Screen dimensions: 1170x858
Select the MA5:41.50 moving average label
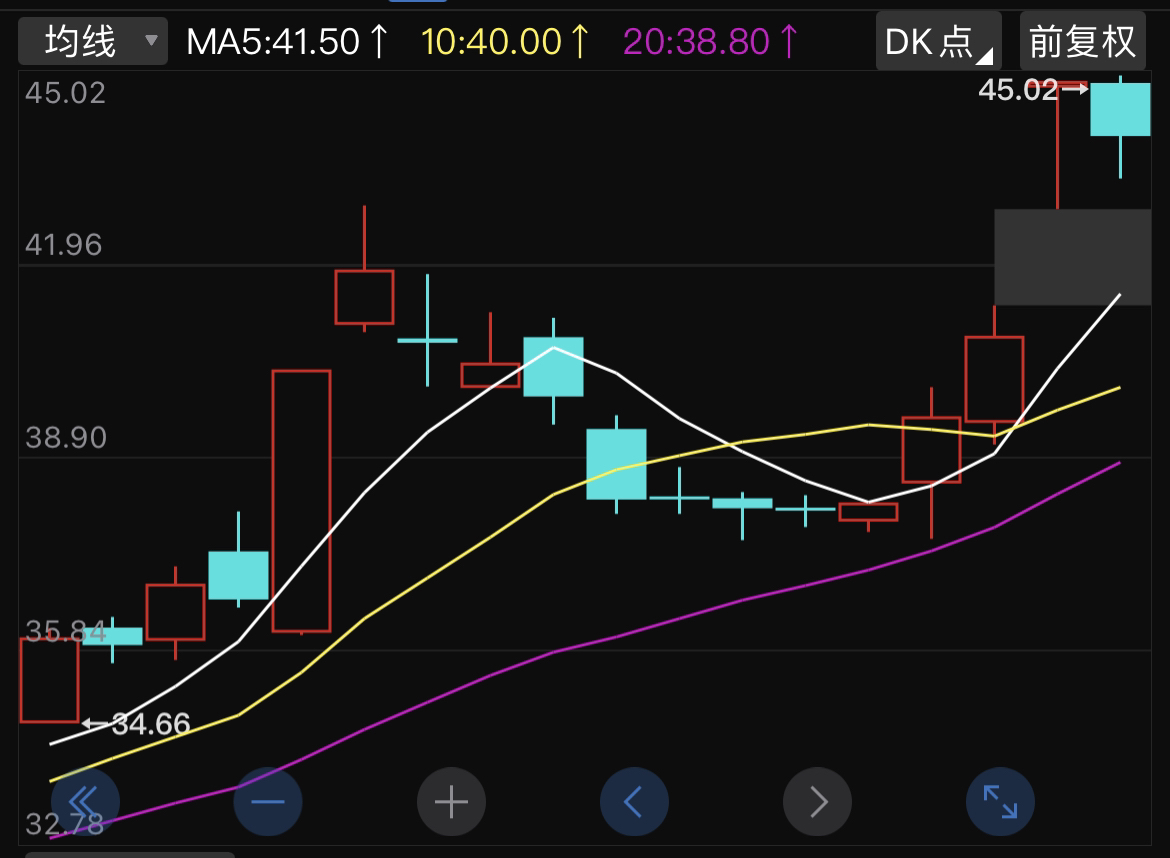(288, 41)
